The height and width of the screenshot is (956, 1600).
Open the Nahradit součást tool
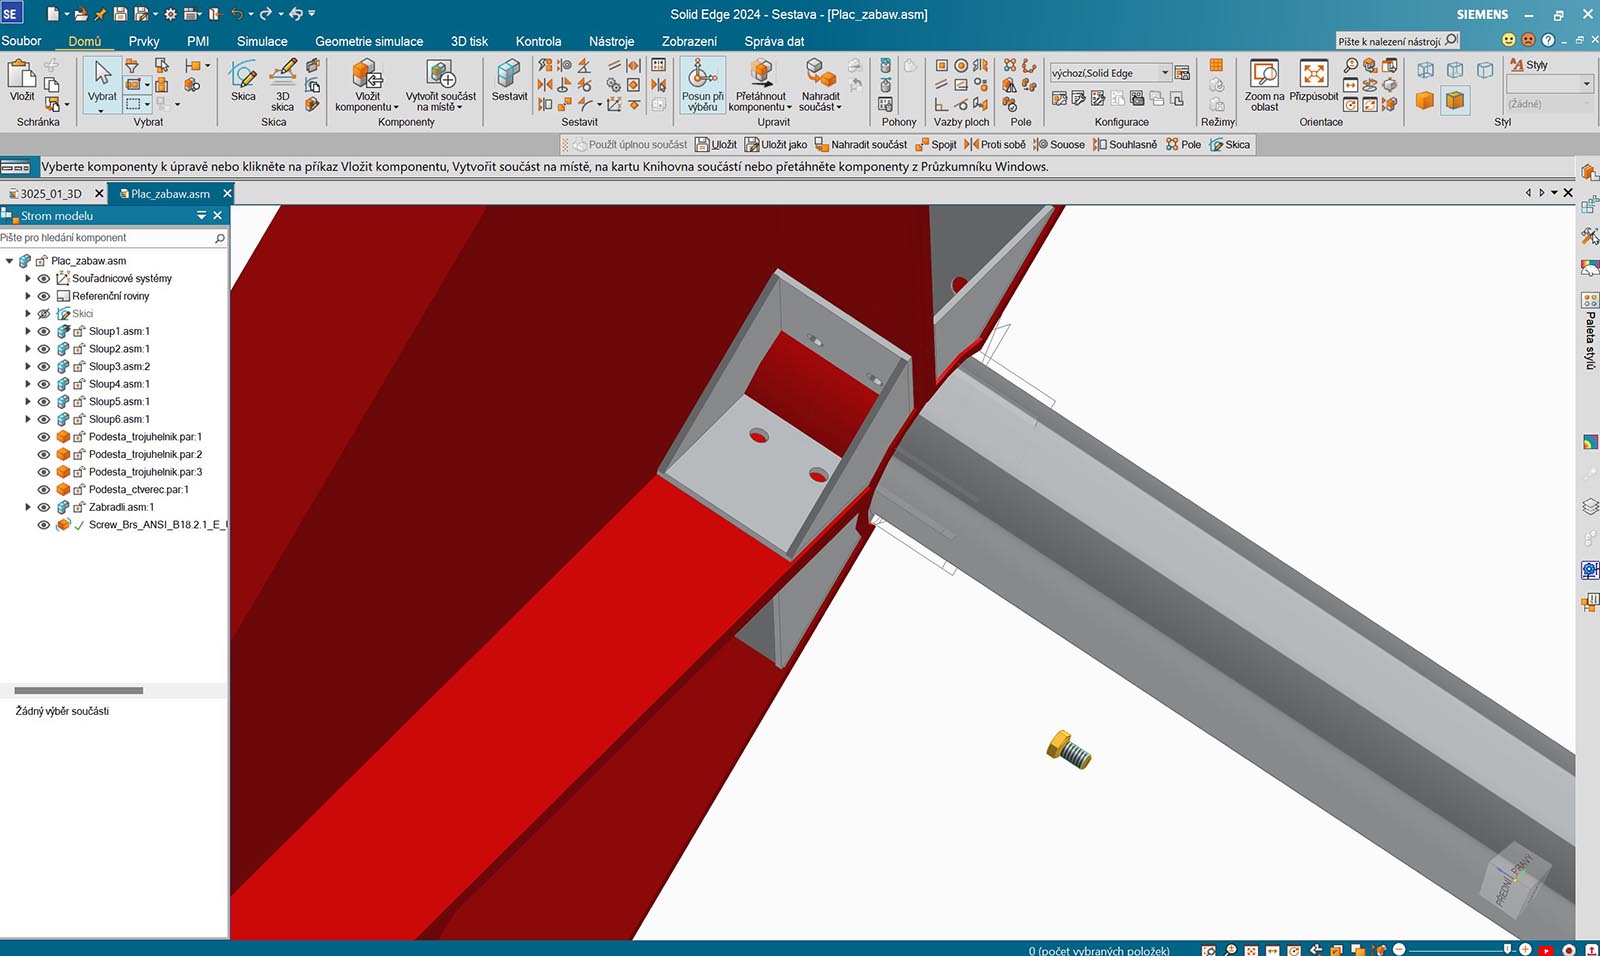click(820, 85)
